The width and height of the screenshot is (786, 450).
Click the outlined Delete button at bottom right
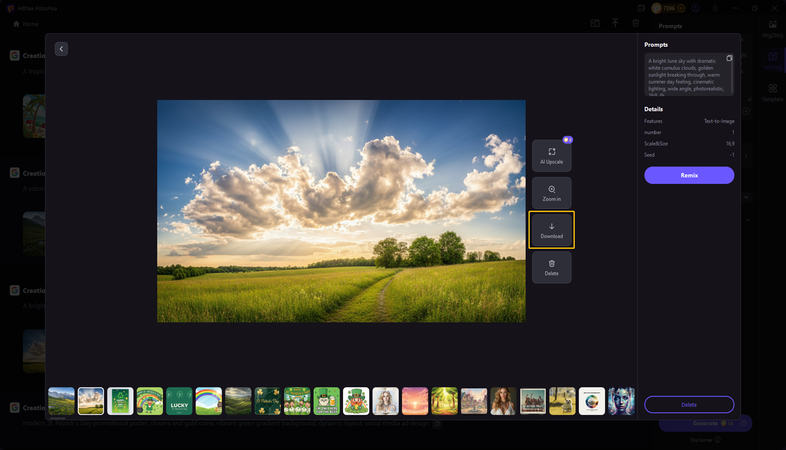pyautogui.click(x=689, y=404)
